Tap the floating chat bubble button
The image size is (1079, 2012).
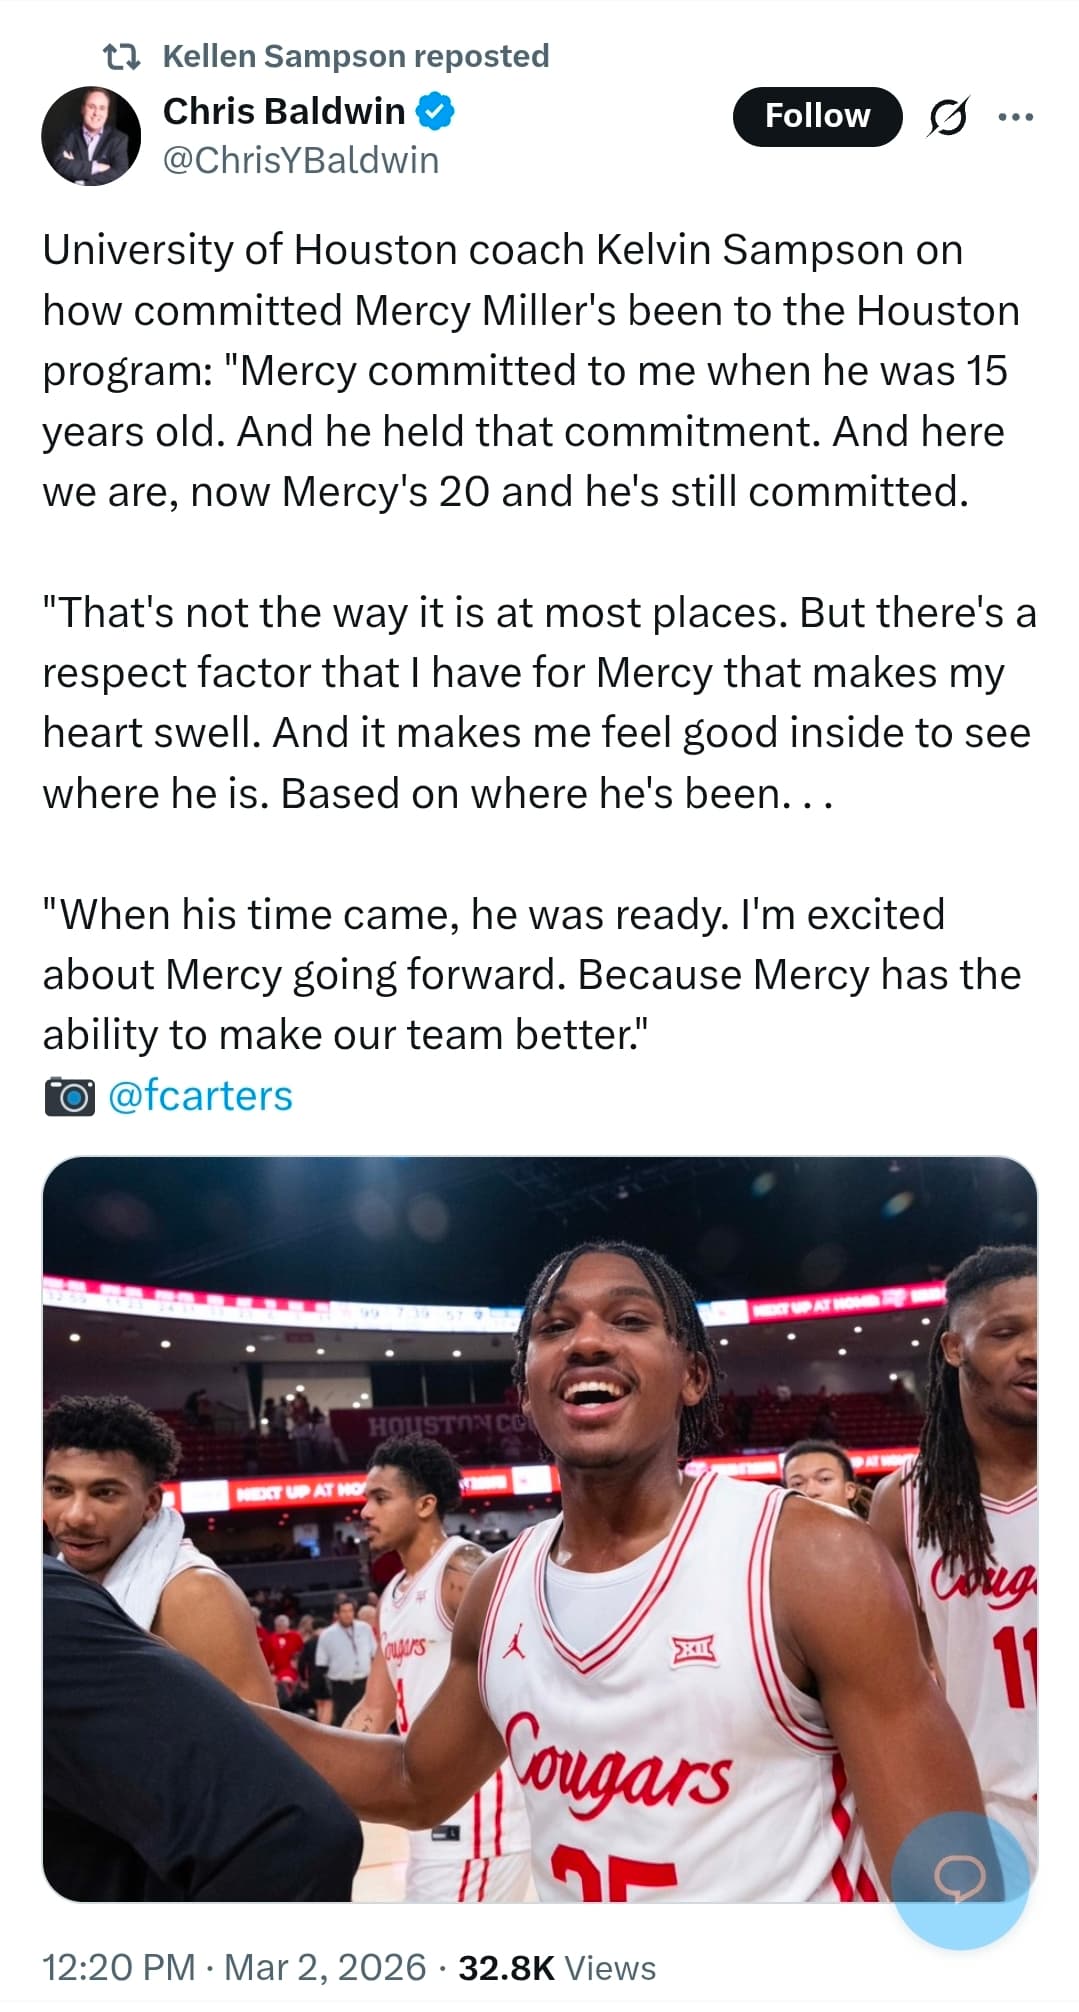(x=959, y=1880)
